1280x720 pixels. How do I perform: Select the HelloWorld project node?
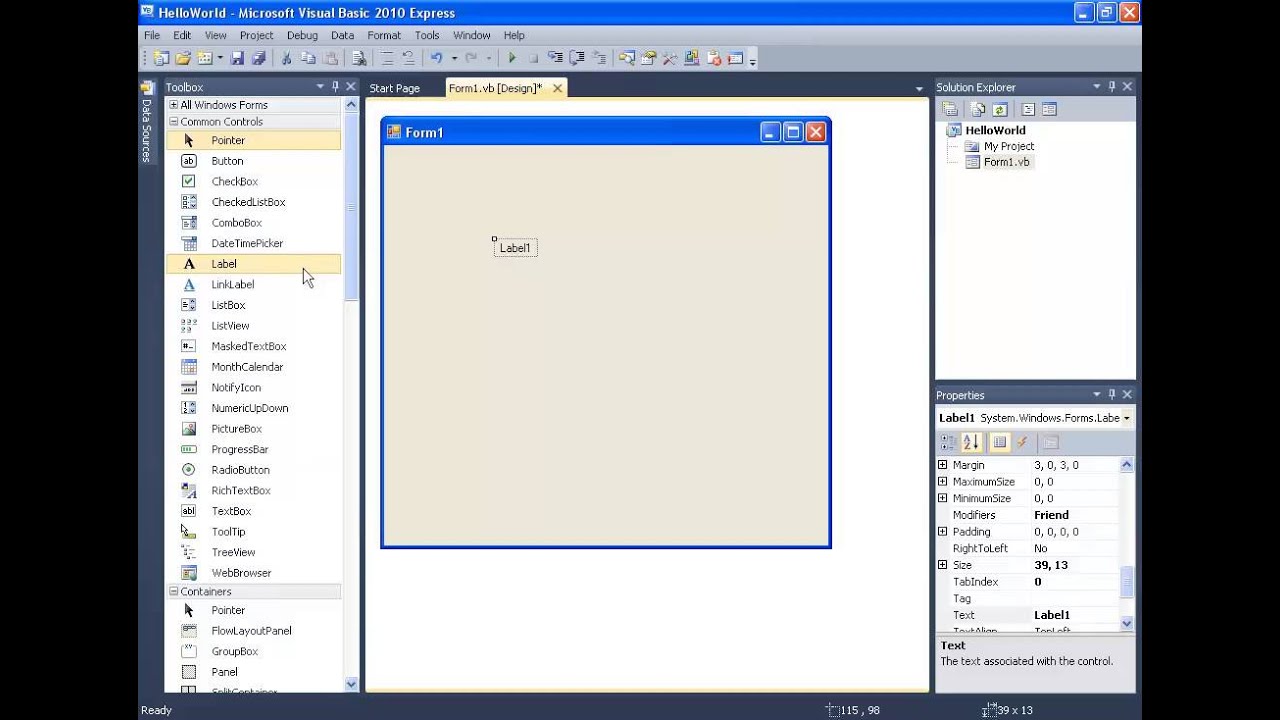pos(995,130)
